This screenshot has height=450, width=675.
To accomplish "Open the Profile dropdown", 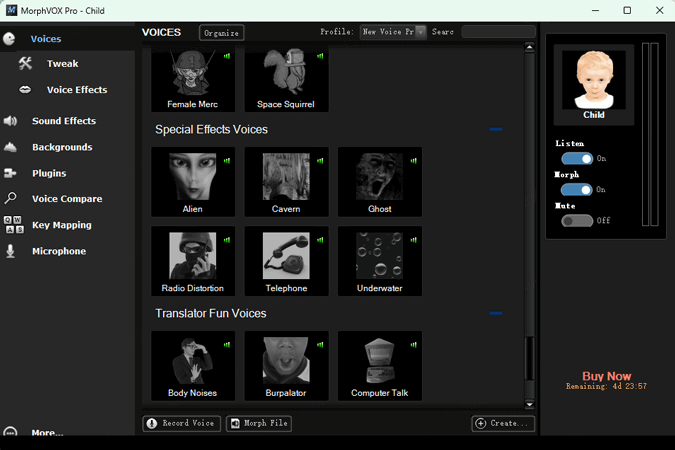I will [x=393, y=32].
